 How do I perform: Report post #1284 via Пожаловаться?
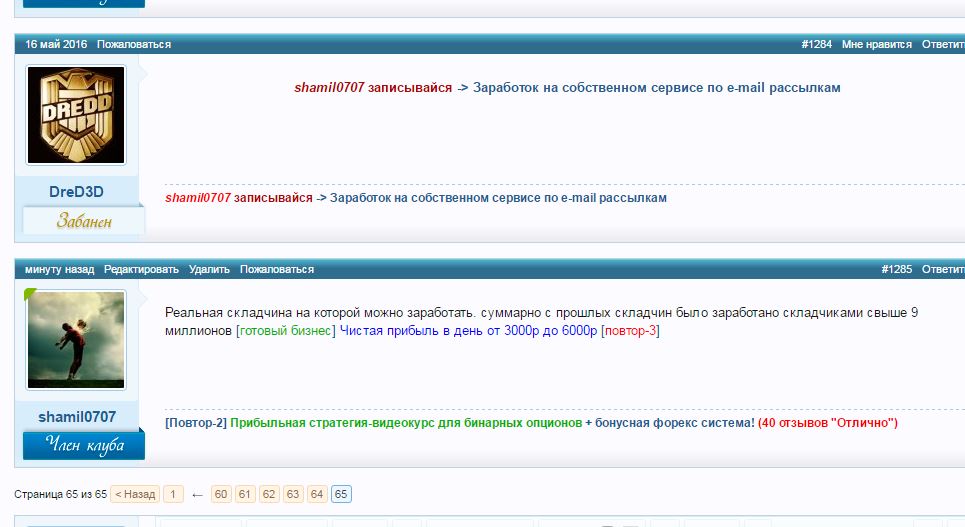pos(134,44)
